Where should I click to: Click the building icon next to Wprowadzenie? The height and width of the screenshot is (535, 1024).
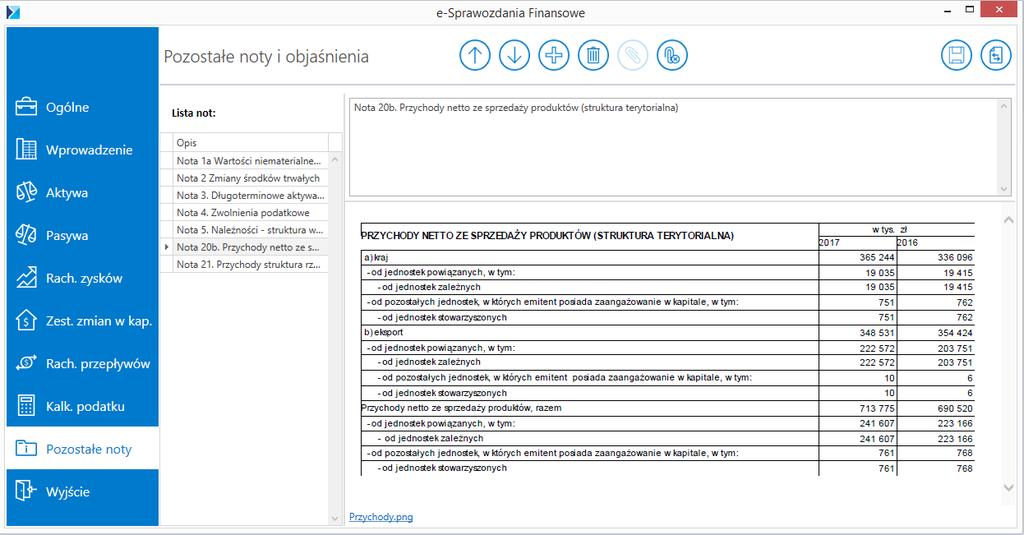tap(26, 150)
